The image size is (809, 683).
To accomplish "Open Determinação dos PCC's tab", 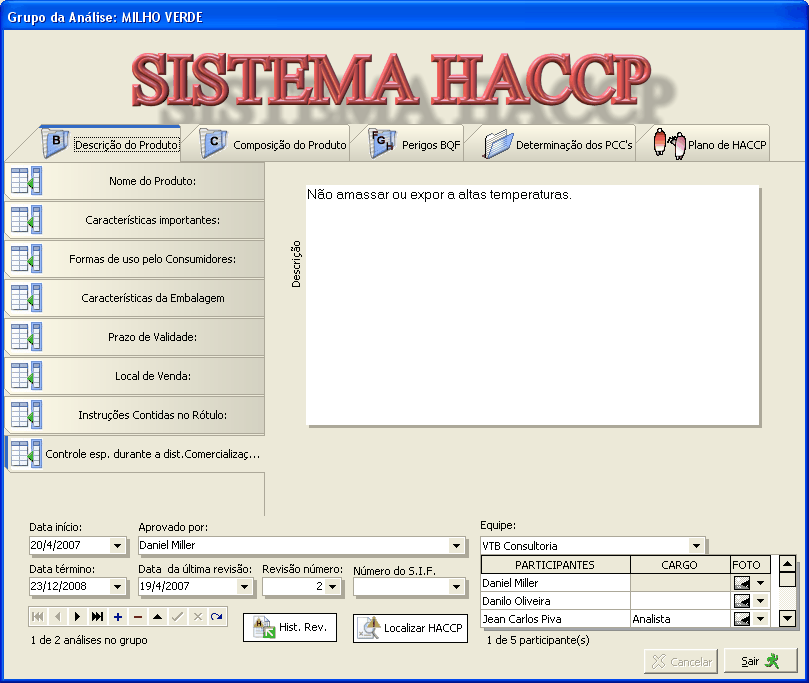I will pos(557,144).
